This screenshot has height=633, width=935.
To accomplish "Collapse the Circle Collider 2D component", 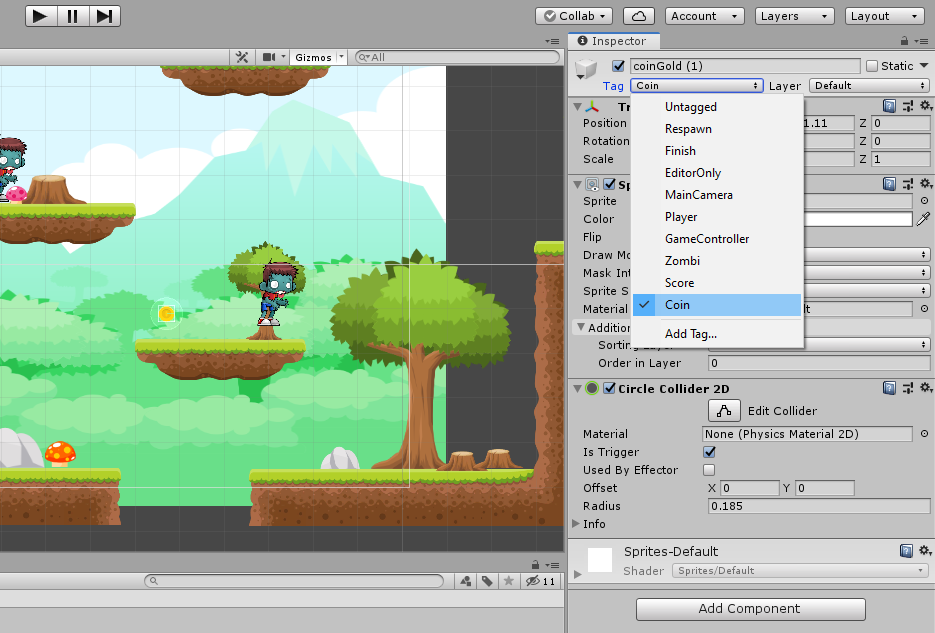I will click(577, 388).
